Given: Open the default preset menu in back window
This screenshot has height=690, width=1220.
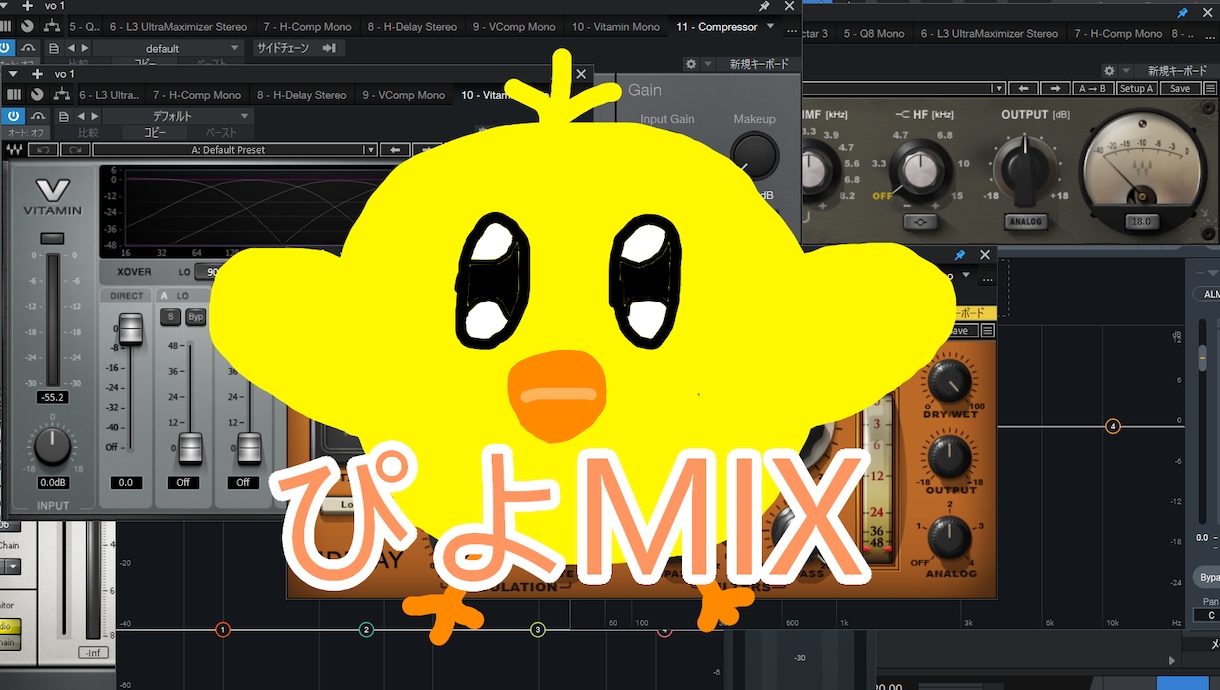Looking at the screenshot, I should (168, 48).
